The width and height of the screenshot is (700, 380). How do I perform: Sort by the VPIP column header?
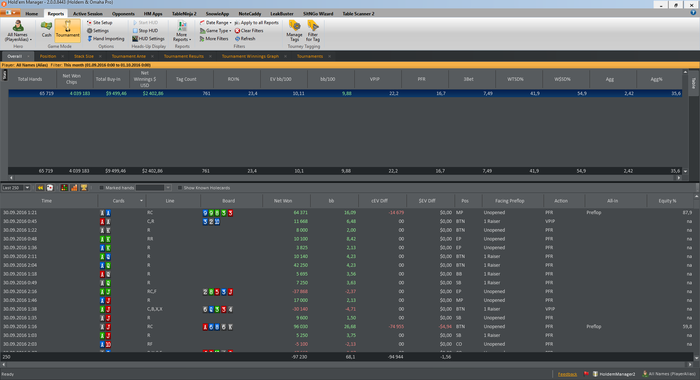(375, 79)
